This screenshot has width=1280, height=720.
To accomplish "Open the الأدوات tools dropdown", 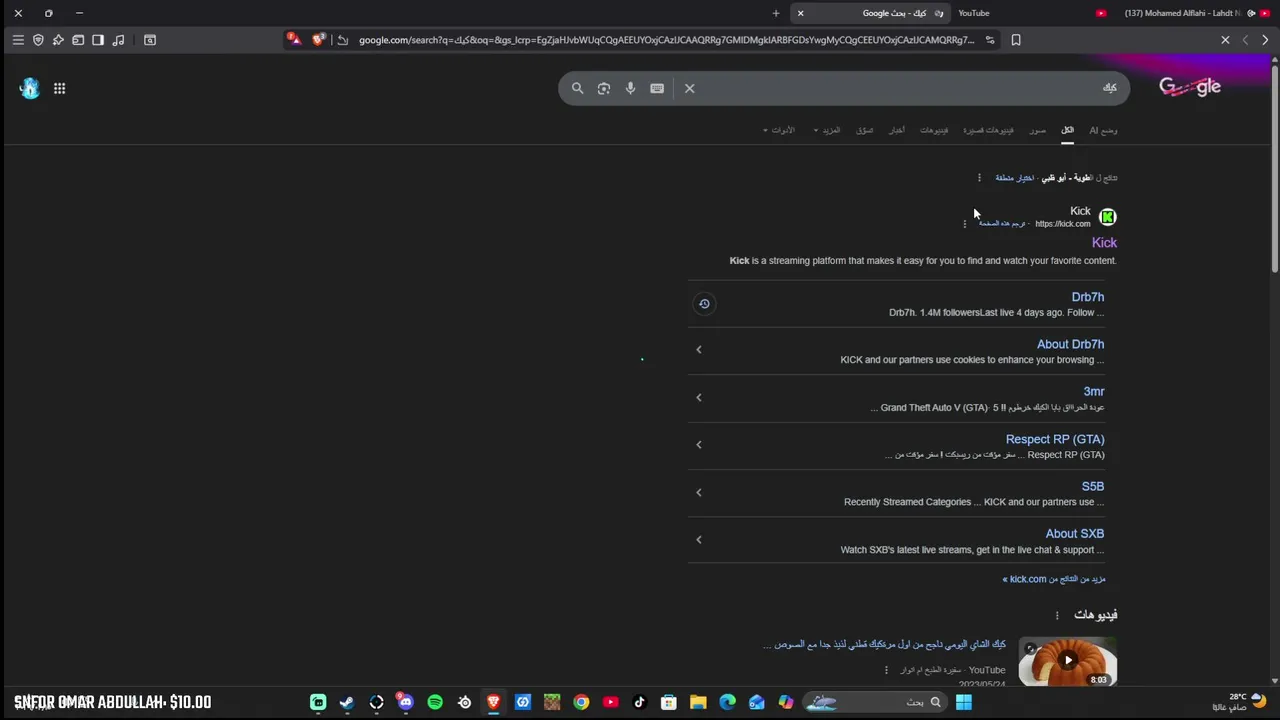I will click(778, 130).
